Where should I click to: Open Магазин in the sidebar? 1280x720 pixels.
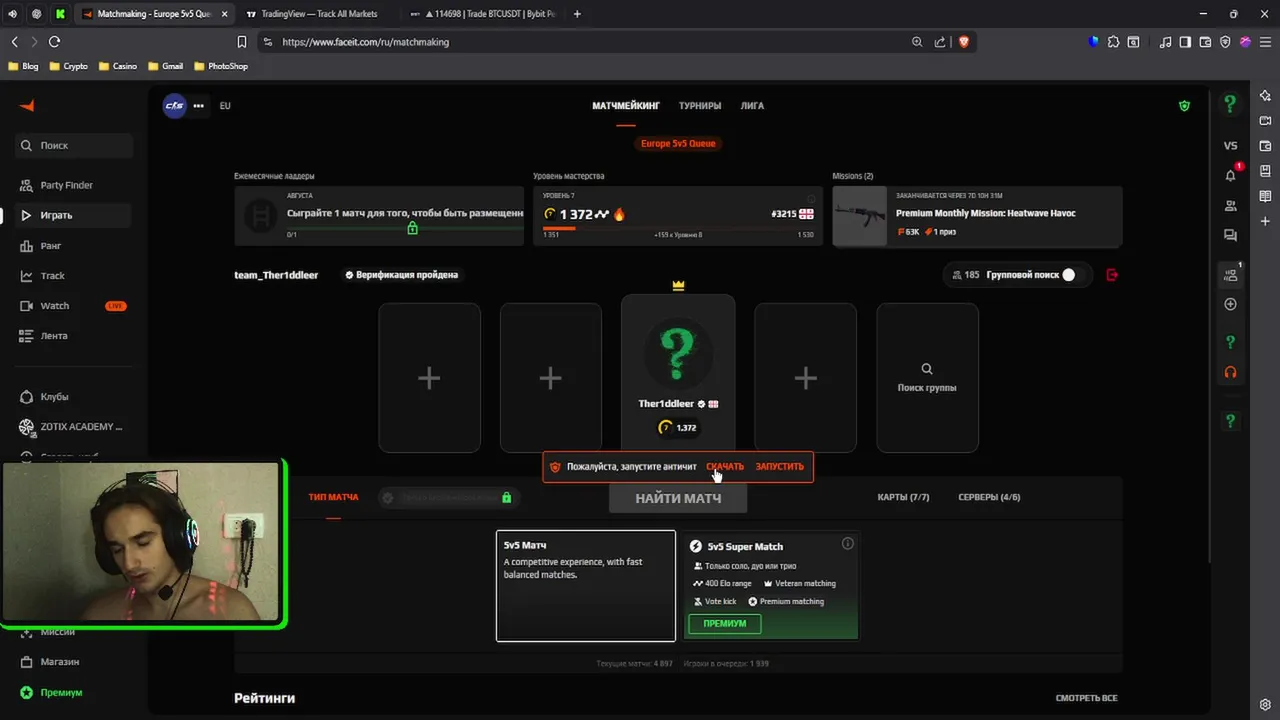74,662
